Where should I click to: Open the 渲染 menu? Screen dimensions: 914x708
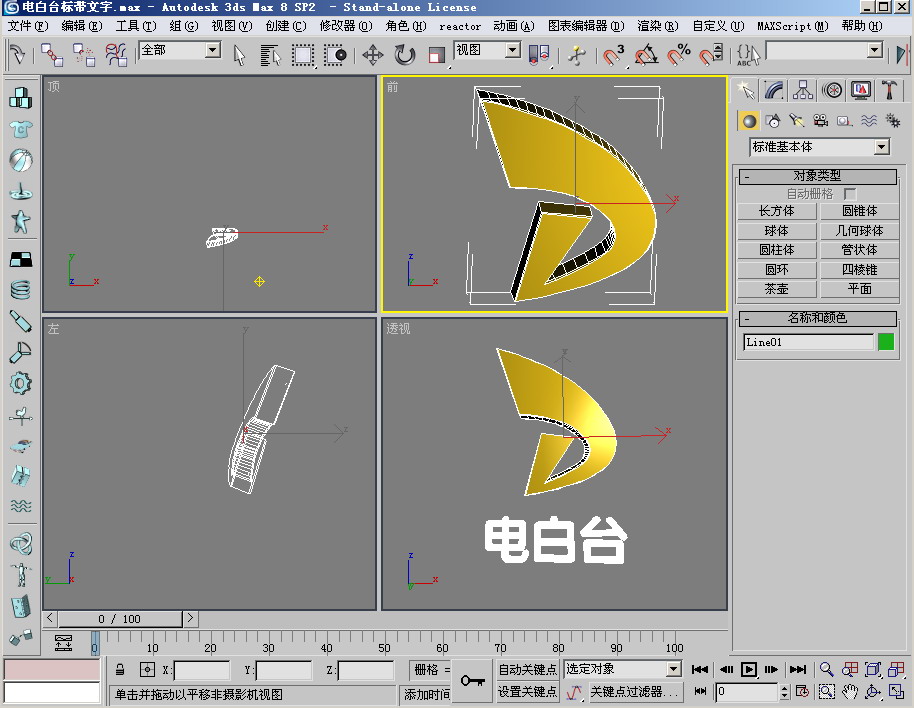(x=656, y=26)
